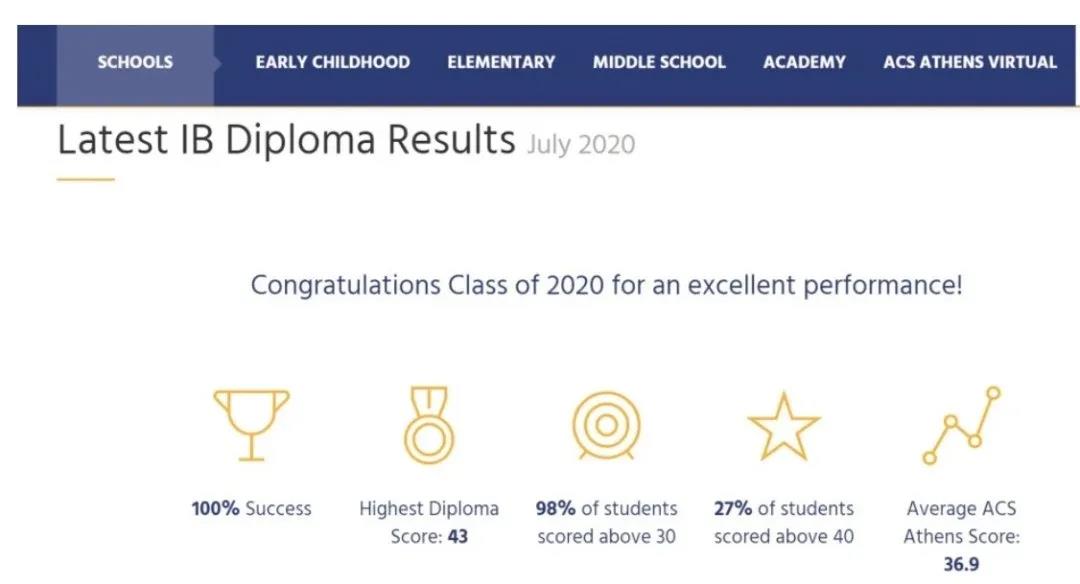Click the arrow pointer beside Schools tab
Image resolution: width=1080 pixels, height=584 pixels.
(218, 63)
